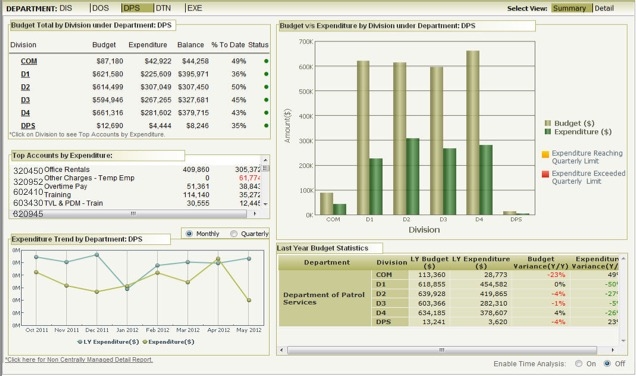
Task: Click the green status dot for D2
Action: [x=266, y=87]
